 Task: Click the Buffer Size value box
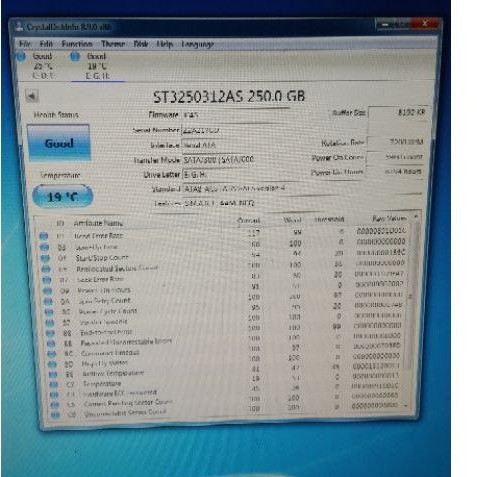point(398,113)
